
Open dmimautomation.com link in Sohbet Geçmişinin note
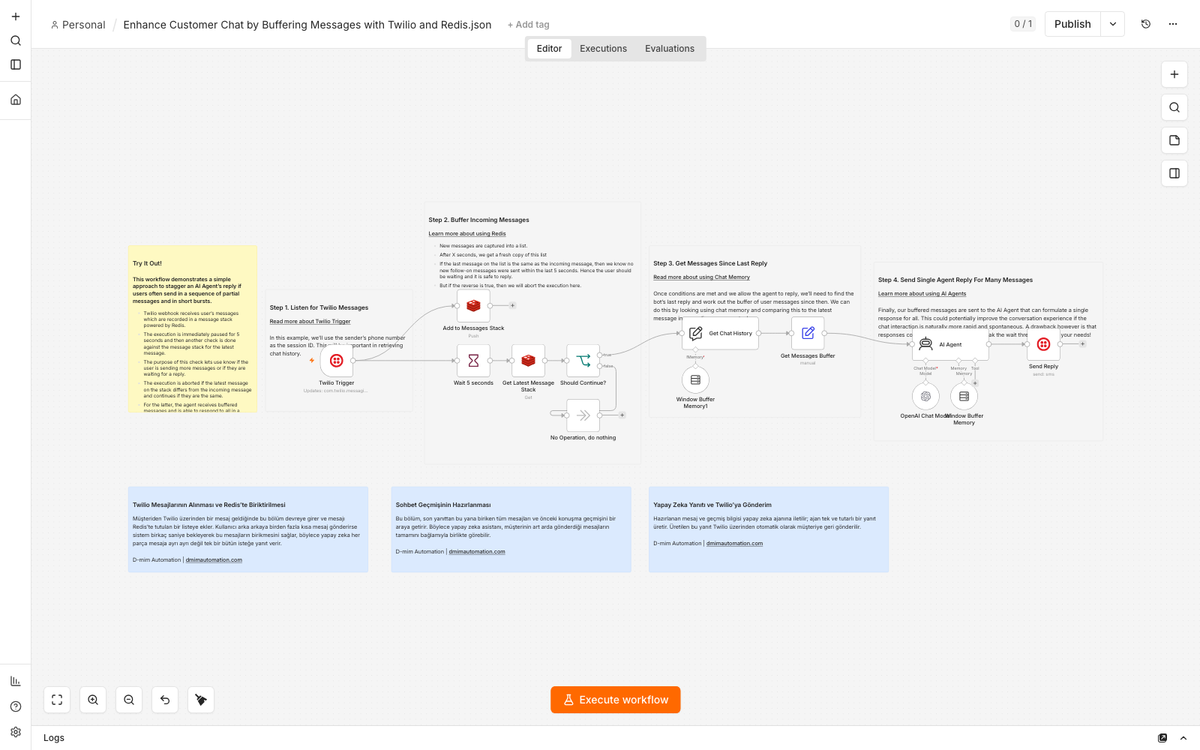pos(479,551)
